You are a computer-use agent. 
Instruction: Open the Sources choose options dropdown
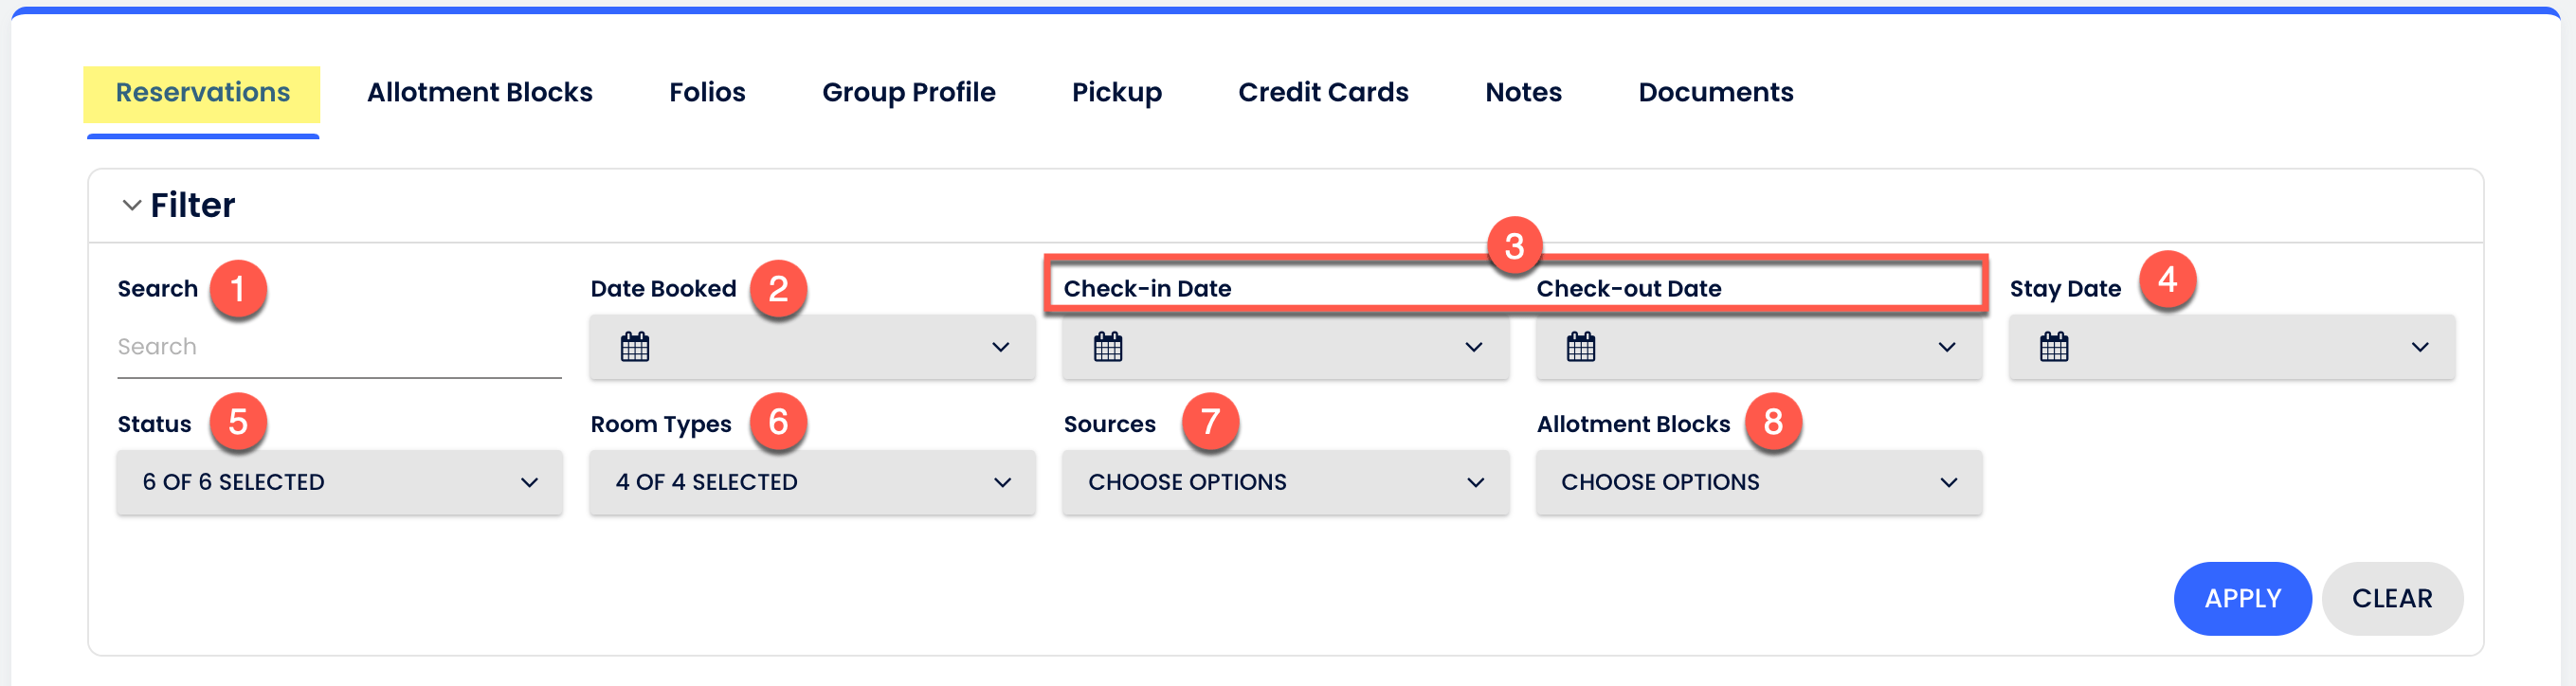[x=1286, y=482]
